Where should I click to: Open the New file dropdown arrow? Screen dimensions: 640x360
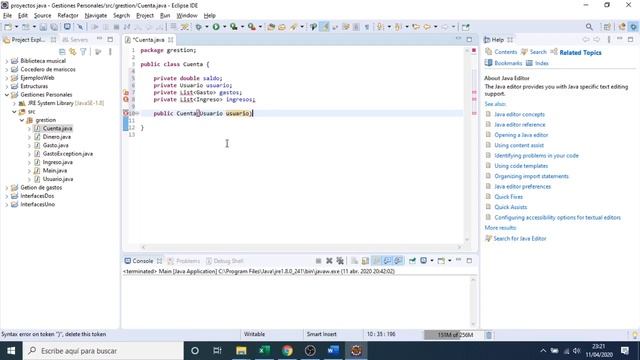(16, 27)
